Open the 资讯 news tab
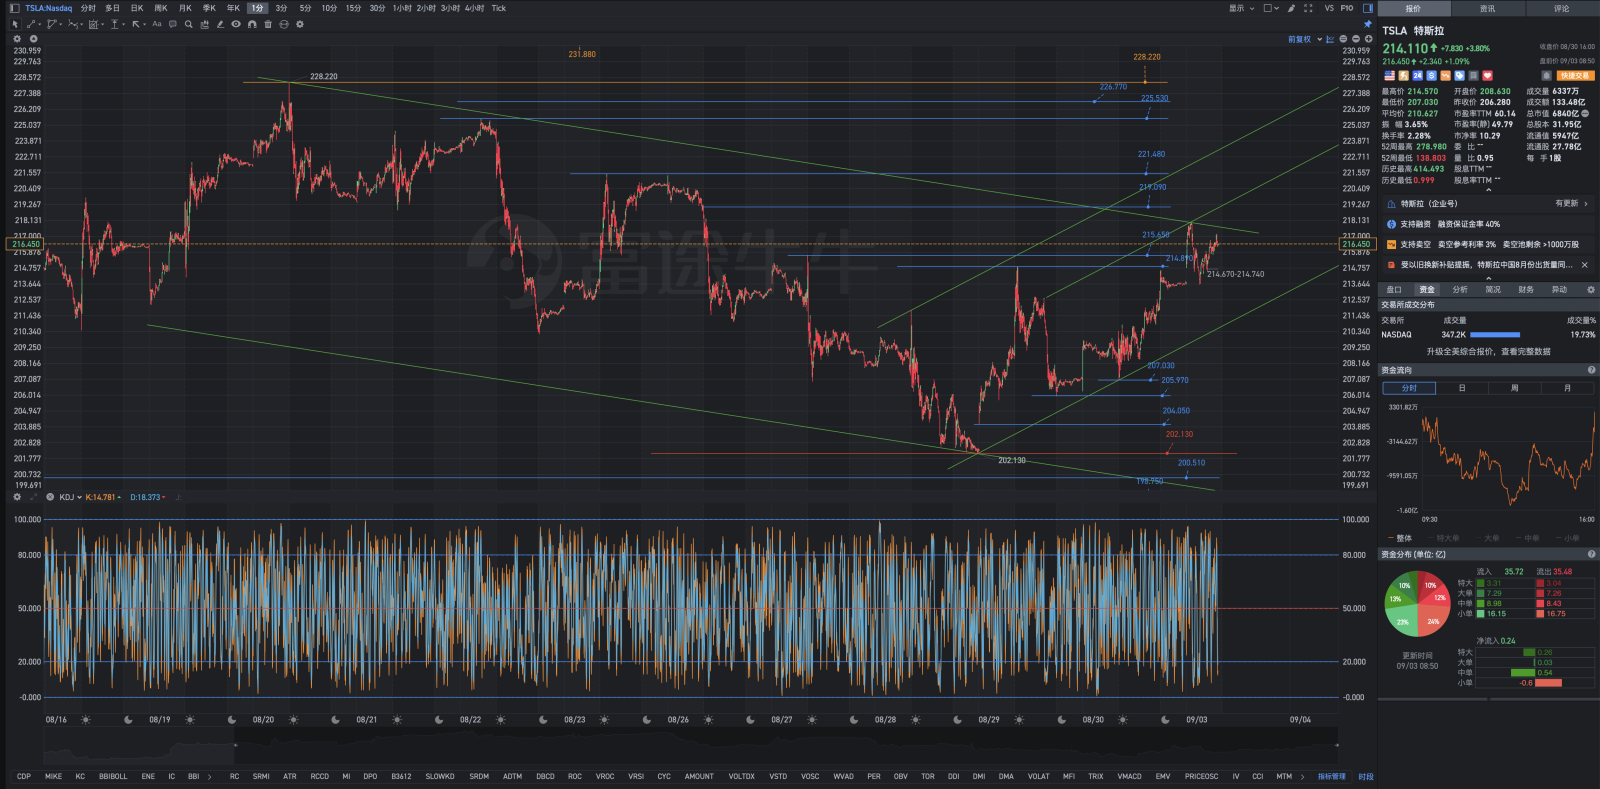The image size is (1600, 789). [x=1487, y=8]
